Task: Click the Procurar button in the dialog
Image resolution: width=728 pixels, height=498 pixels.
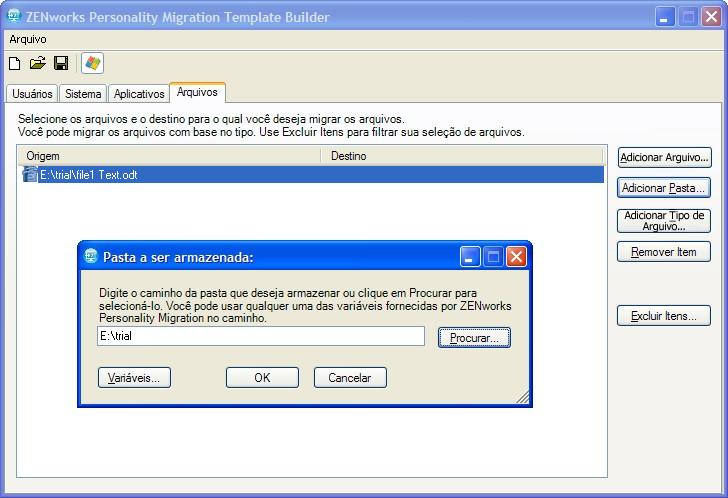Action: tap(474, 337)
